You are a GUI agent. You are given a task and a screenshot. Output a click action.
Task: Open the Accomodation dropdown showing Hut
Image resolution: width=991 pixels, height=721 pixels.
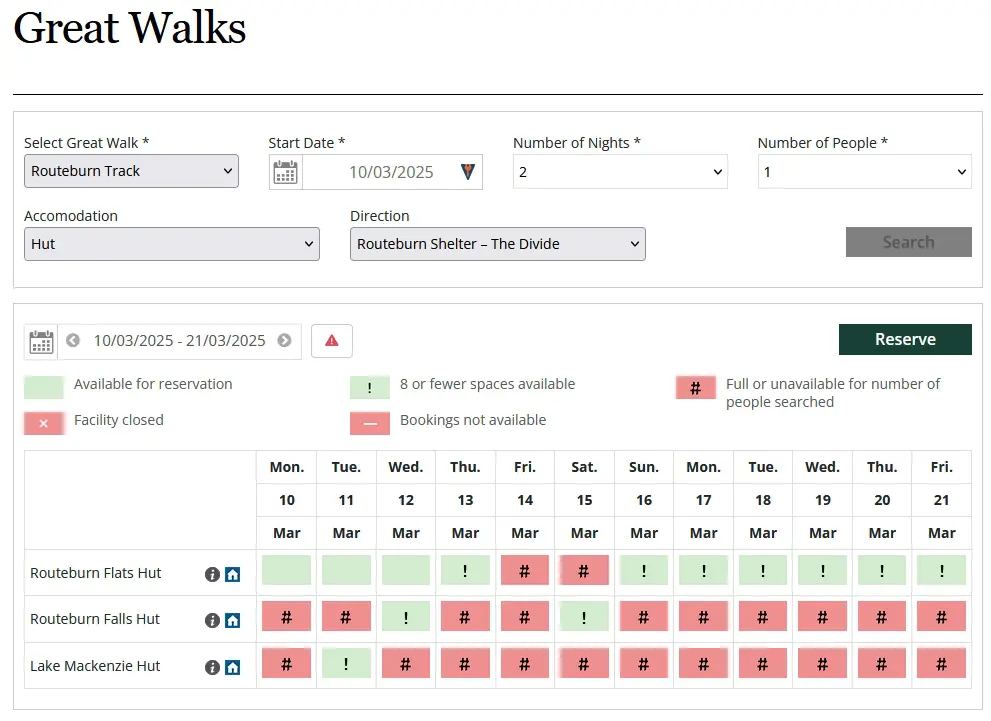tap(172, 244)
